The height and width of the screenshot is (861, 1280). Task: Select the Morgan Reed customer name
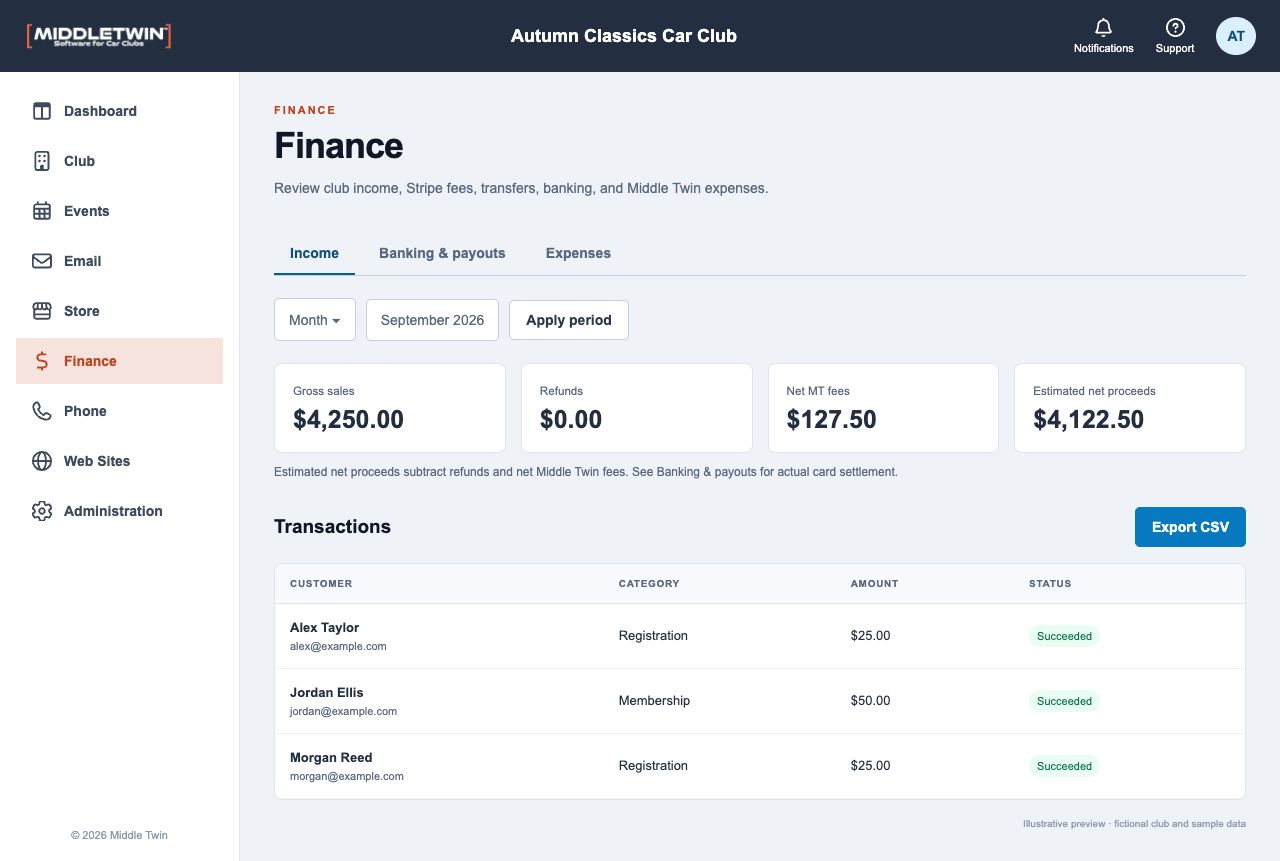[x=331, y=758]
